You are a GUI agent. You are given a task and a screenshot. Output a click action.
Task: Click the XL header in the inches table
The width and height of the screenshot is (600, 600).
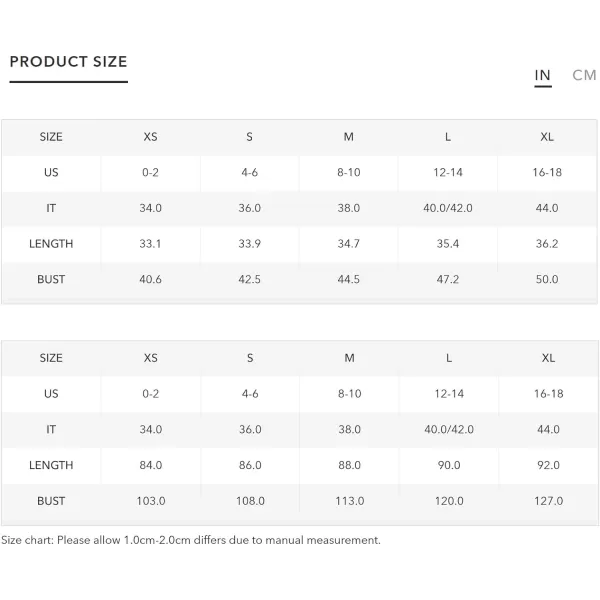[x=547, y=137]
